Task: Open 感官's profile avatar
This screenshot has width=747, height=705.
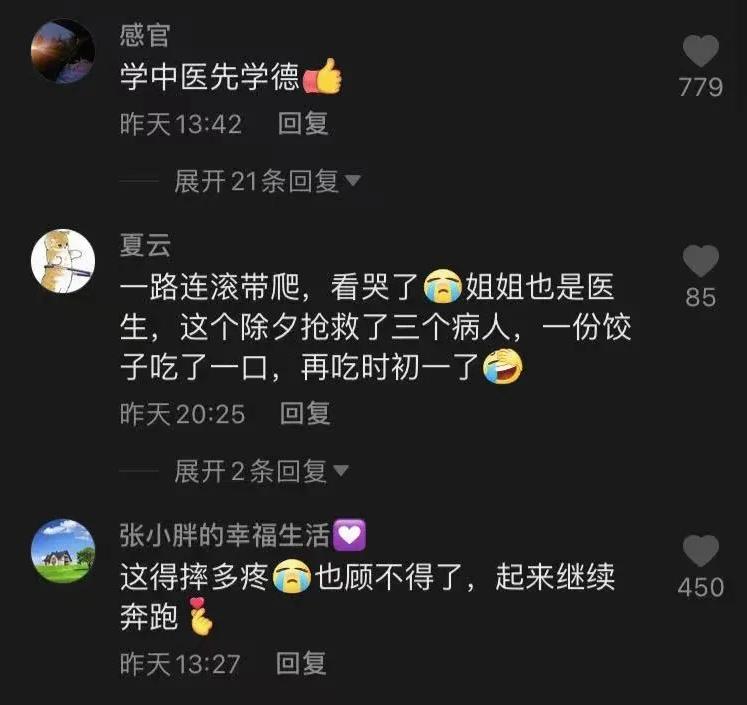Action: click(63, 51)
